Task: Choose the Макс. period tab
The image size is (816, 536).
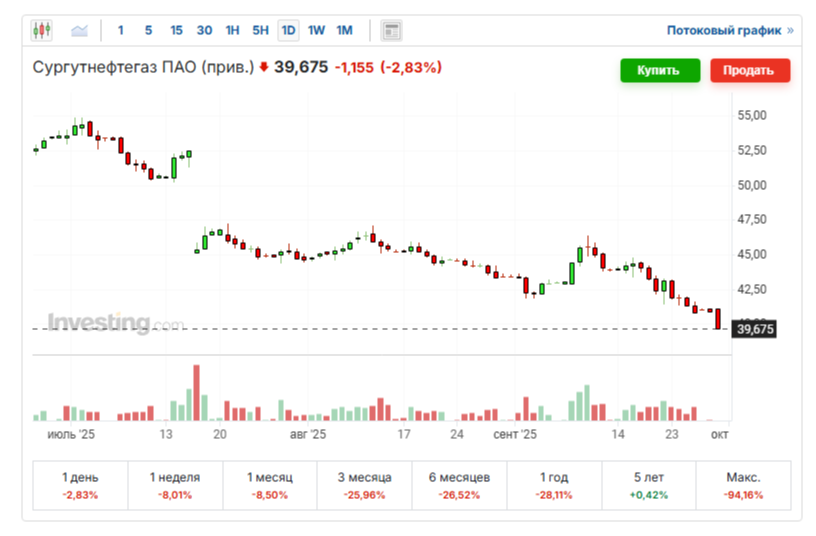Action: [744, 485]
